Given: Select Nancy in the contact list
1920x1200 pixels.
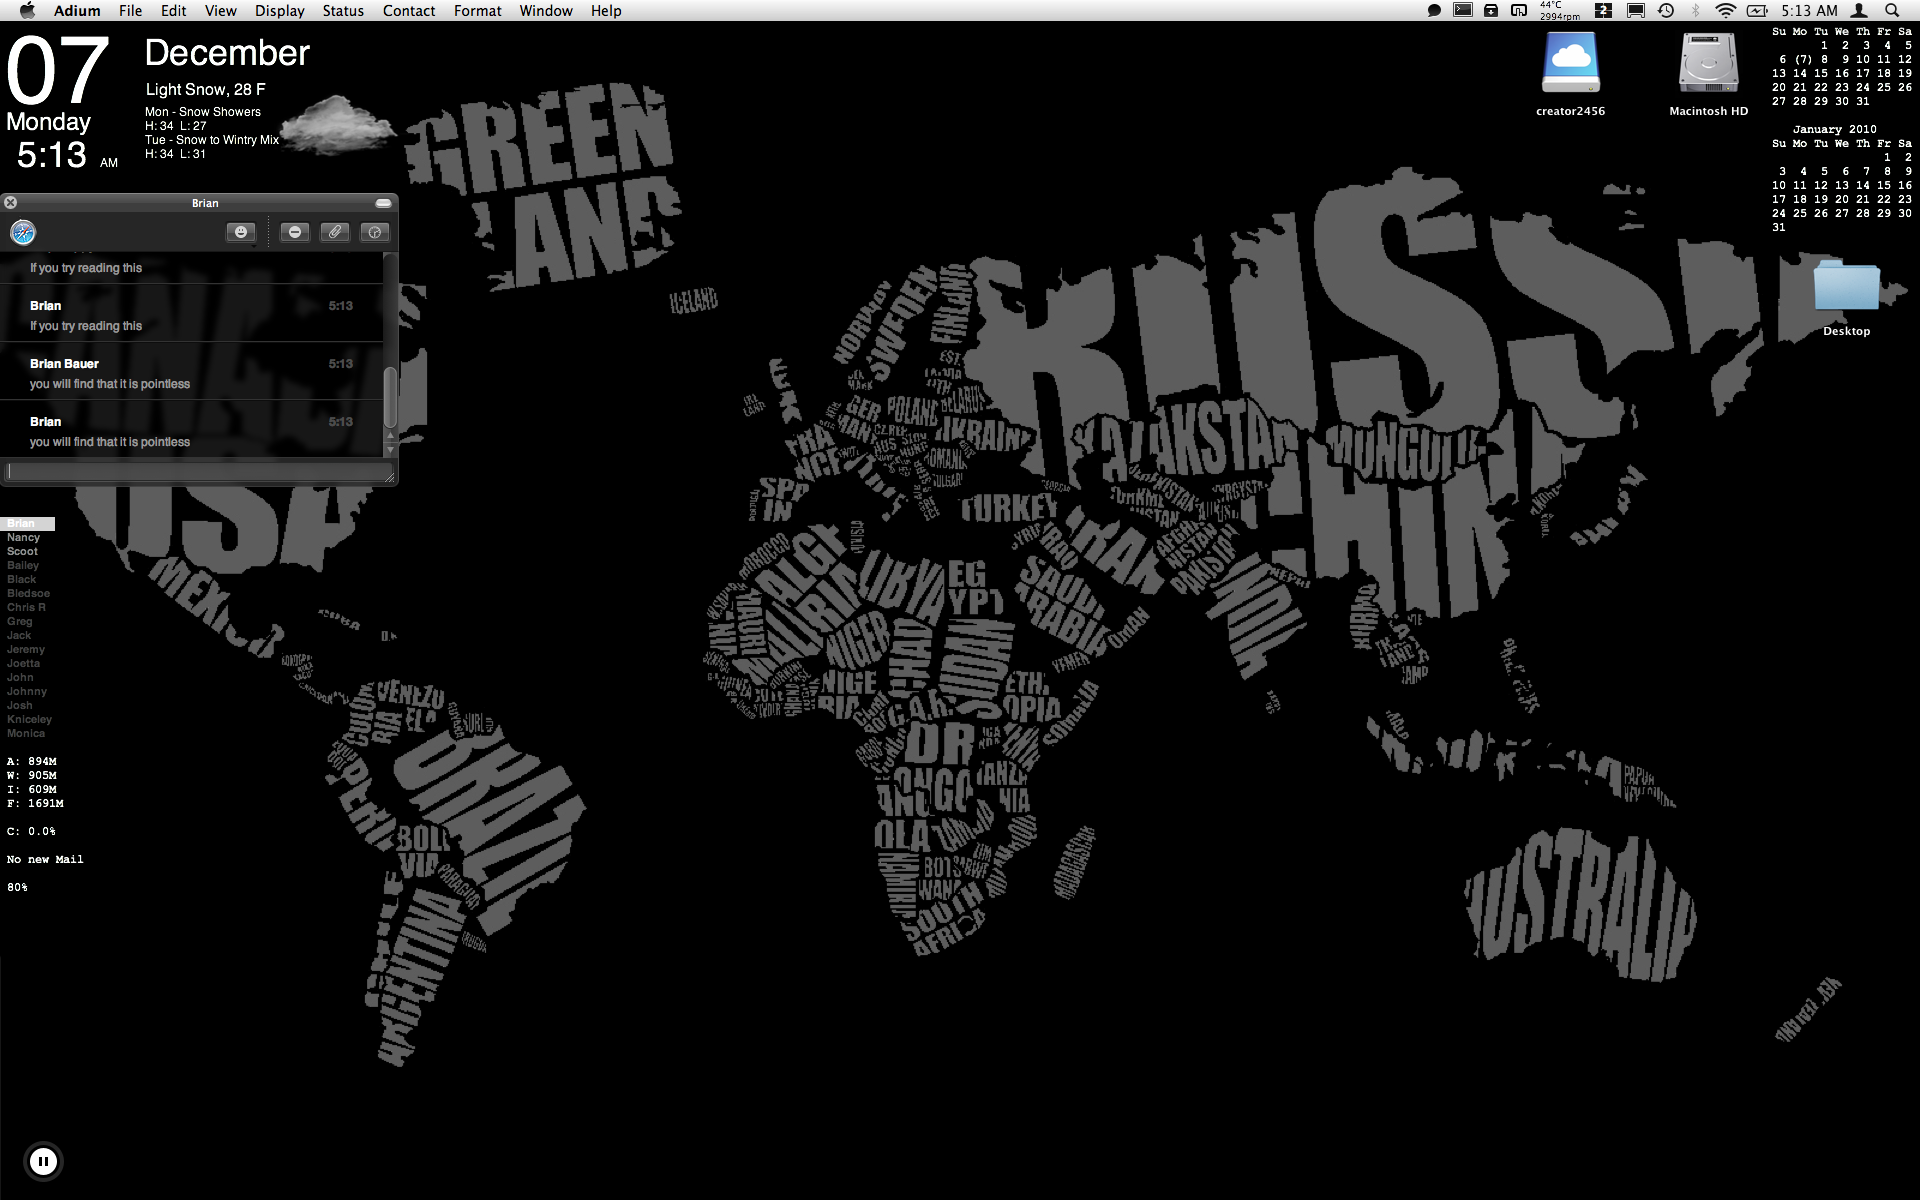Looking at the screenshot, I should click(x=23, y=537).
